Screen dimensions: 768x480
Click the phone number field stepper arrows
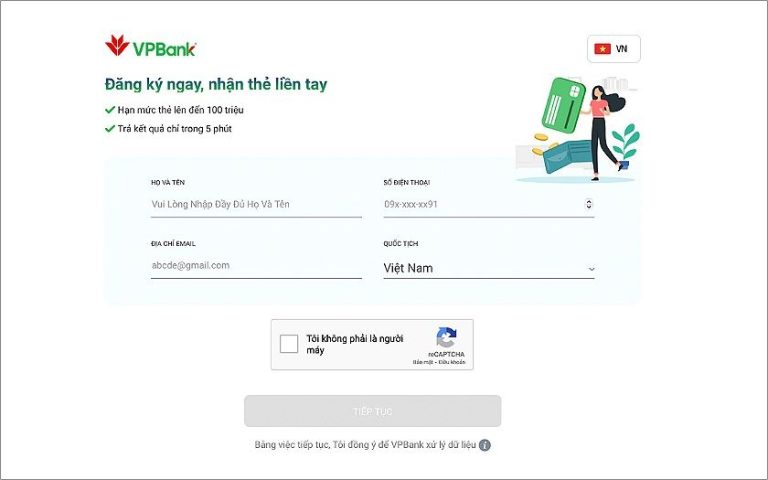[589, 204]
